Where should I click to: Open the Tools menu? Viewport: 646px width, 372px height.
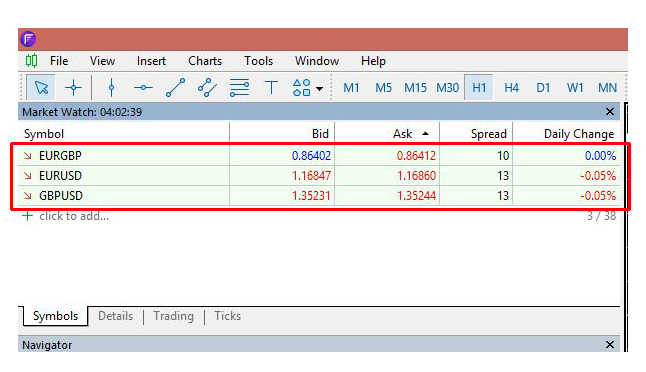[x=258, y=61]
